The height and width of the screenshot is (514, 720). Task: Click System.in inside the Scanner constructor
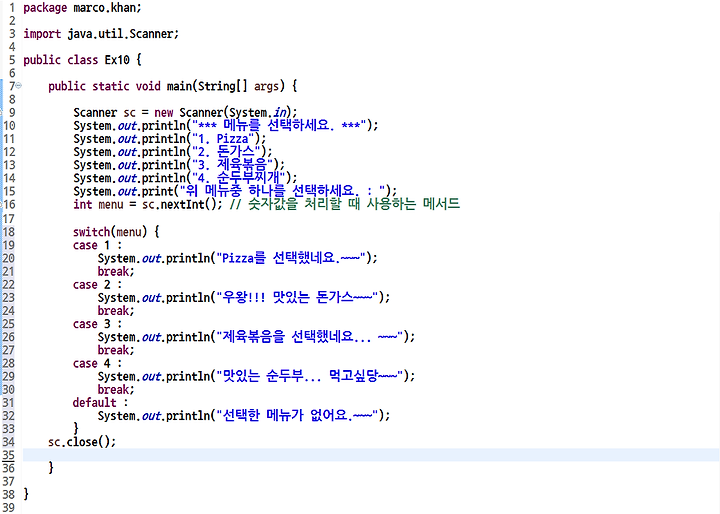click(258, 113)
